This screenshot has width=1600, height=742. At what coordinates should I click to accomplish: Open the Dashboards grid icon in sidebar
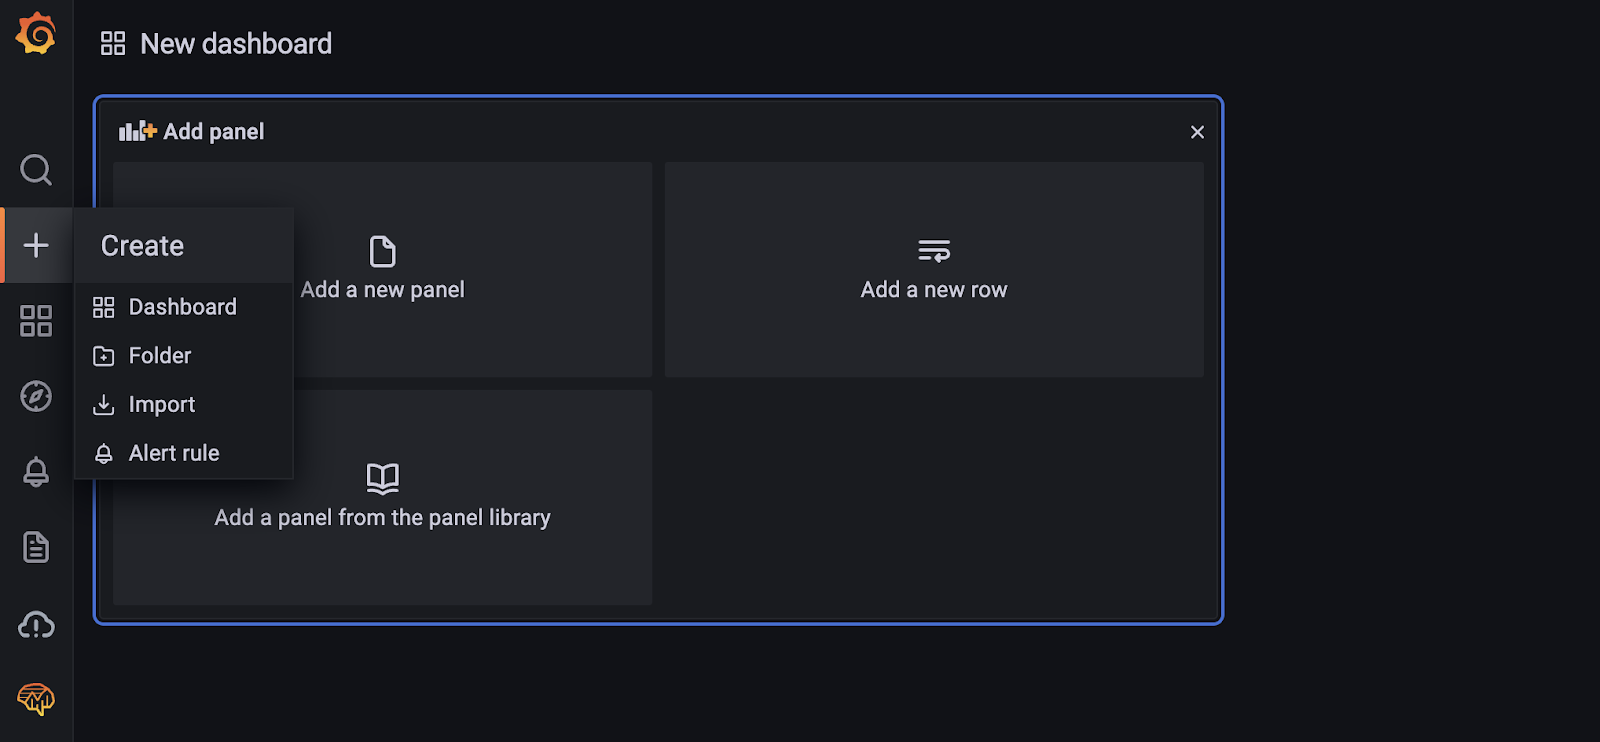(36, 321)
